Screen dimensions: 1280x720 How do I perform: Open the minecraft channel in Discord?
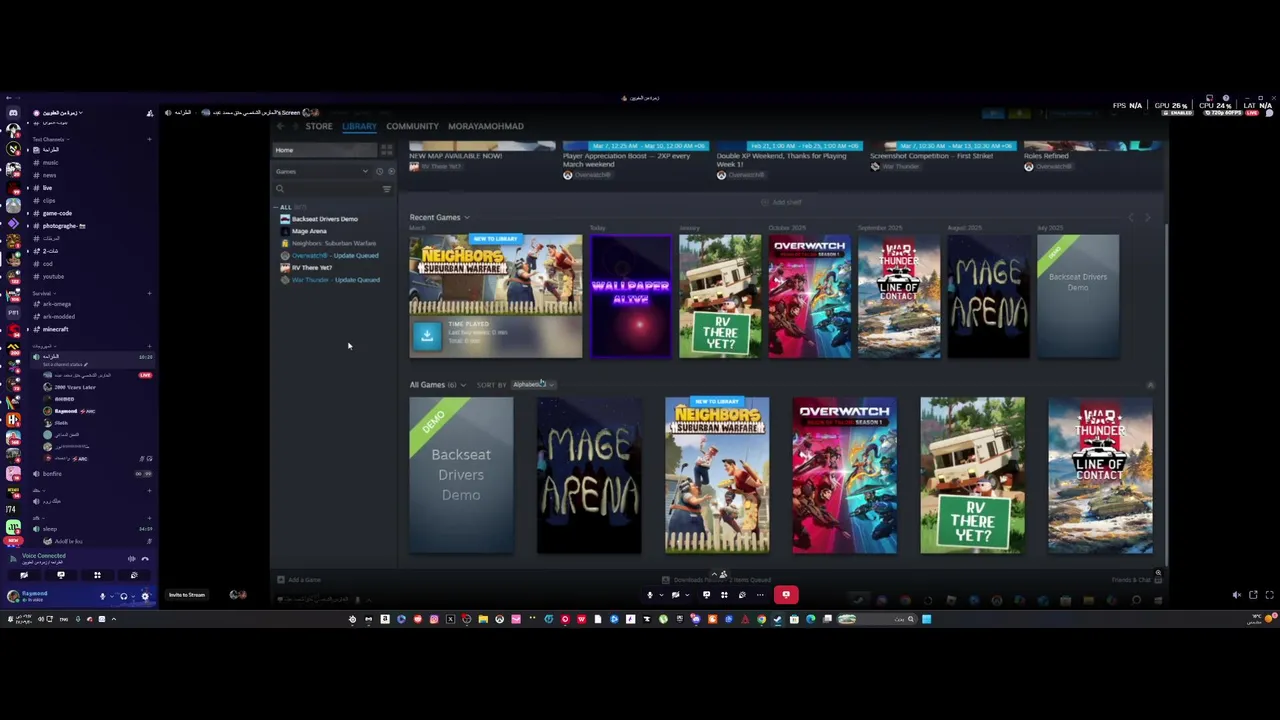[x=55, y=329]
